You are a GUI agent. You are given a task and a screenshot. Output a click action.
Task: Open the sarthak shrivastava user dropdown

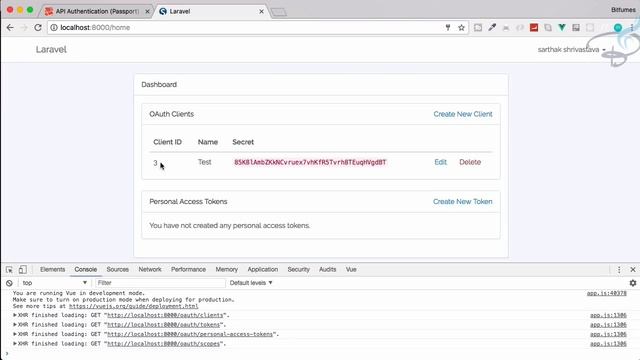(571, 49)
